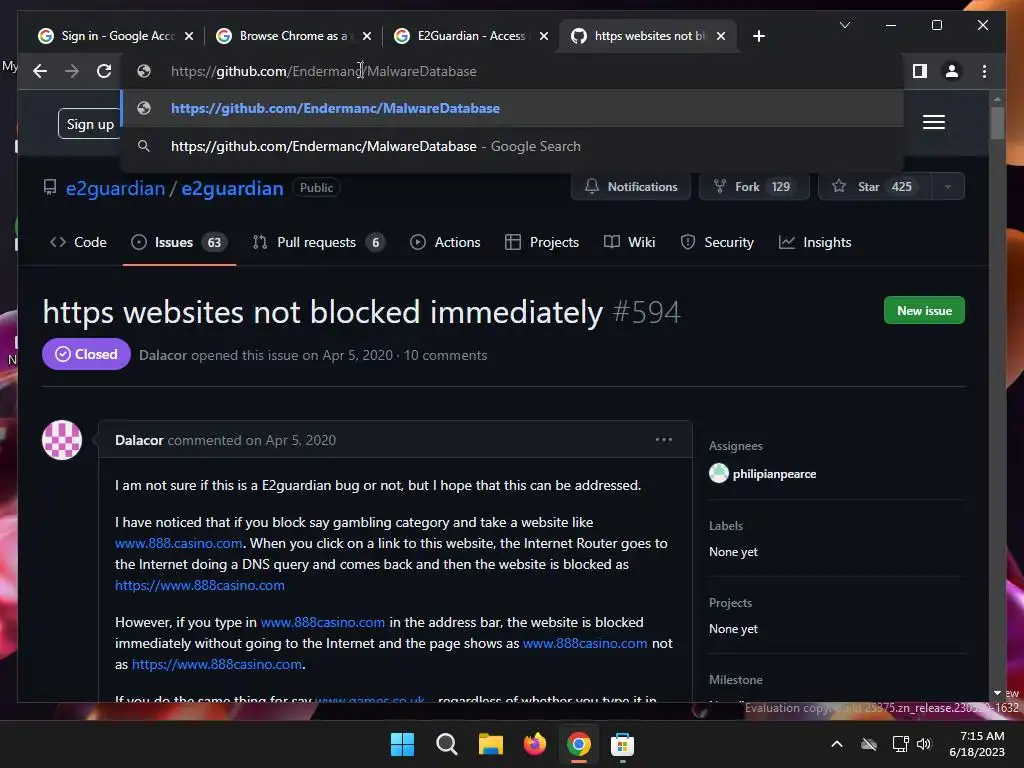This screenshot has width=1024, height=768.
Task: Launch Firefox from the taskbar
Action: click(534, 744)
